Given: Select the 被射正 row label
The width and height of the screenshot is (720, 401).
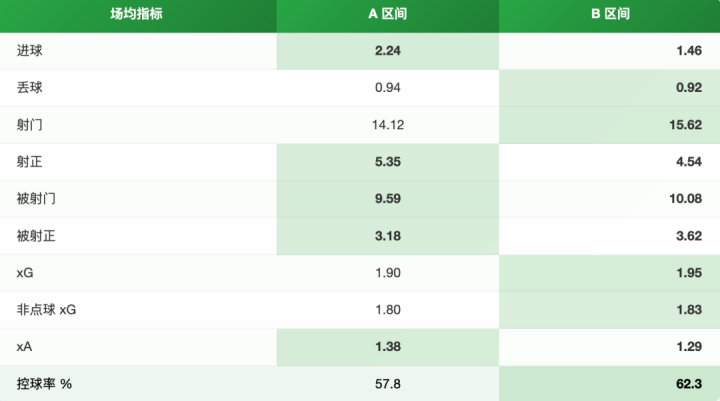Looking at the screenshot, I should point(36,236).
